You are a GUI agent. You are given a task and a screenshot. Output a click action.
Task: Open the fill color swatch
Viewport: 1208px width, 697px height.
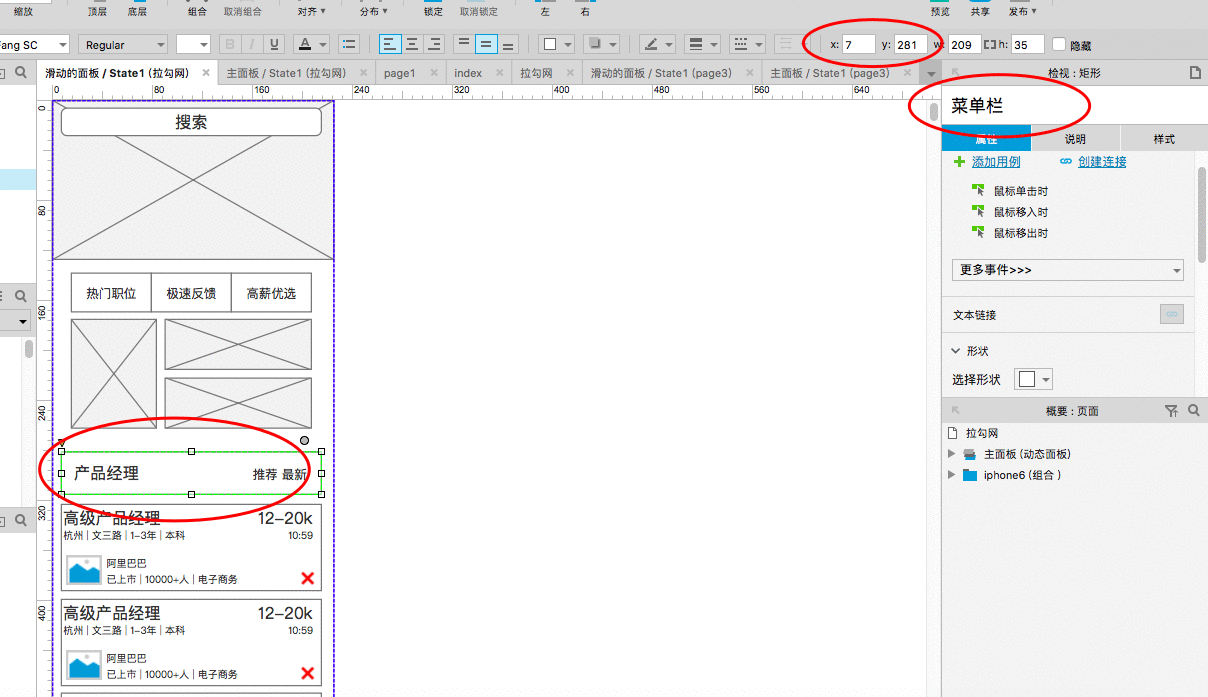click(556, 44)
